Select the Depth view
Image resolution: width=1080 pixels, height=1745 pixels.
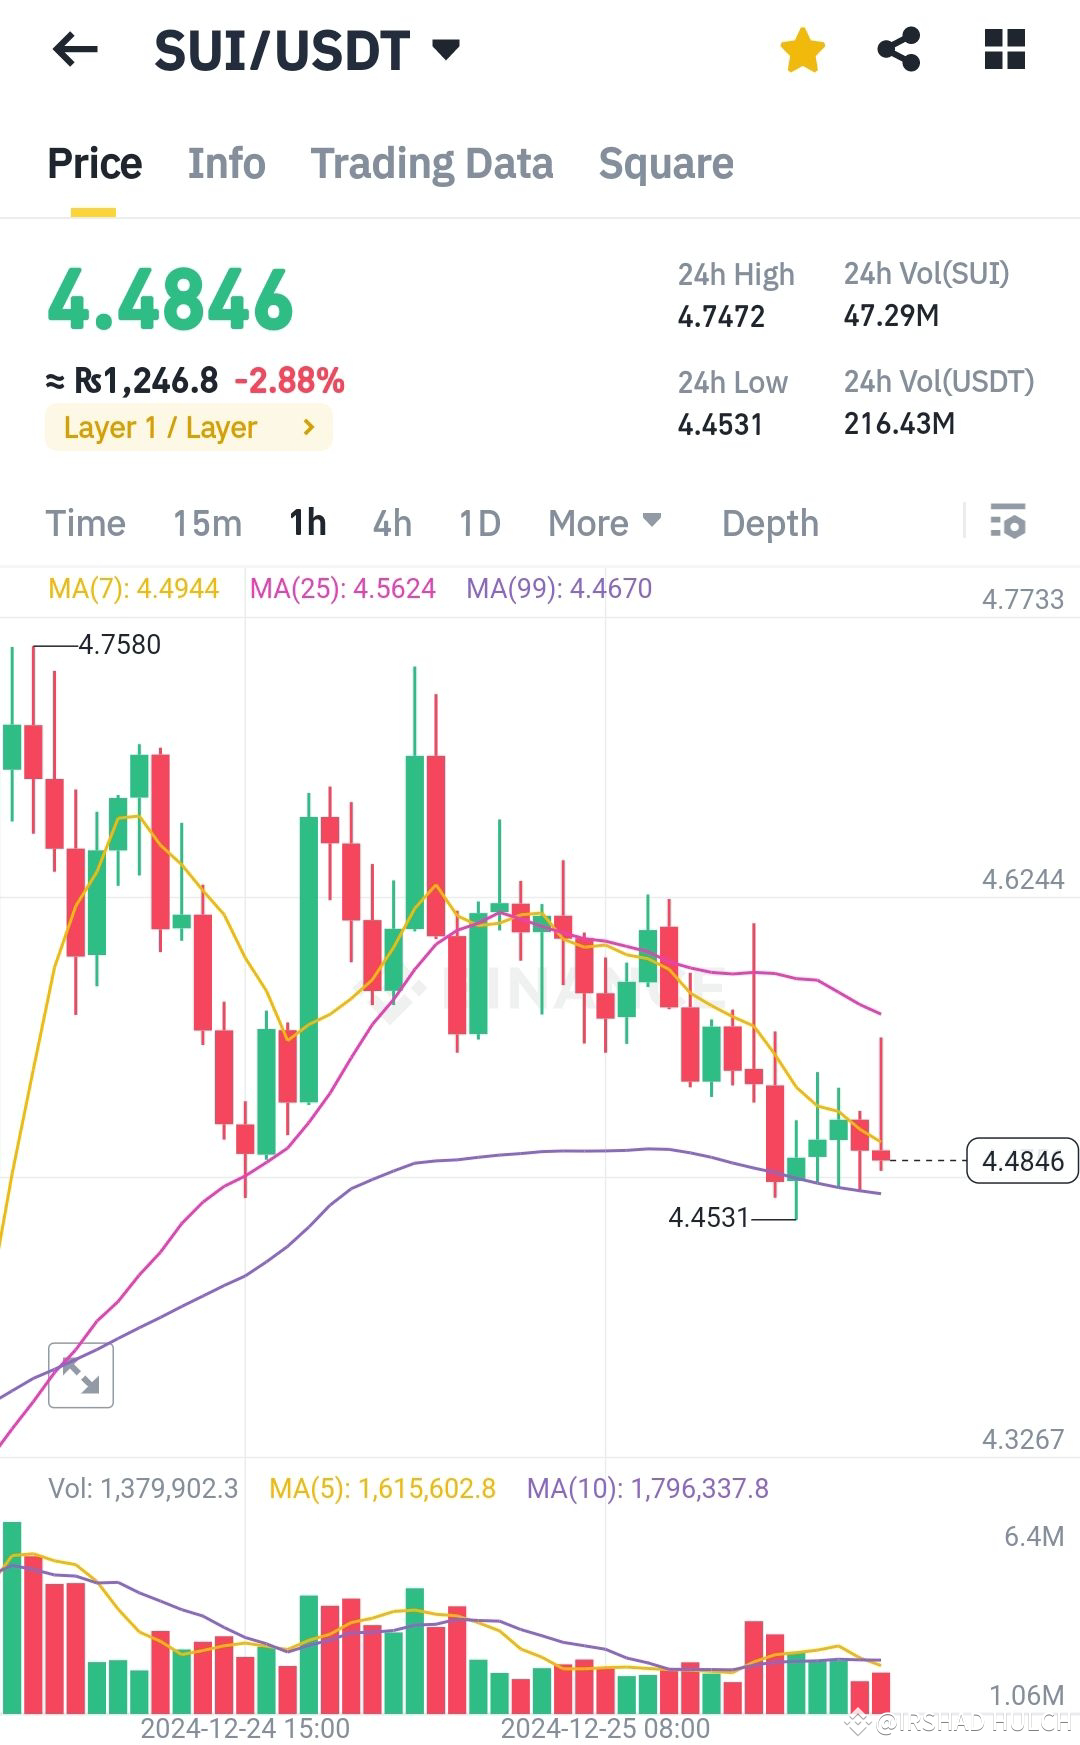pyautogui.click(x=769, y=522)
